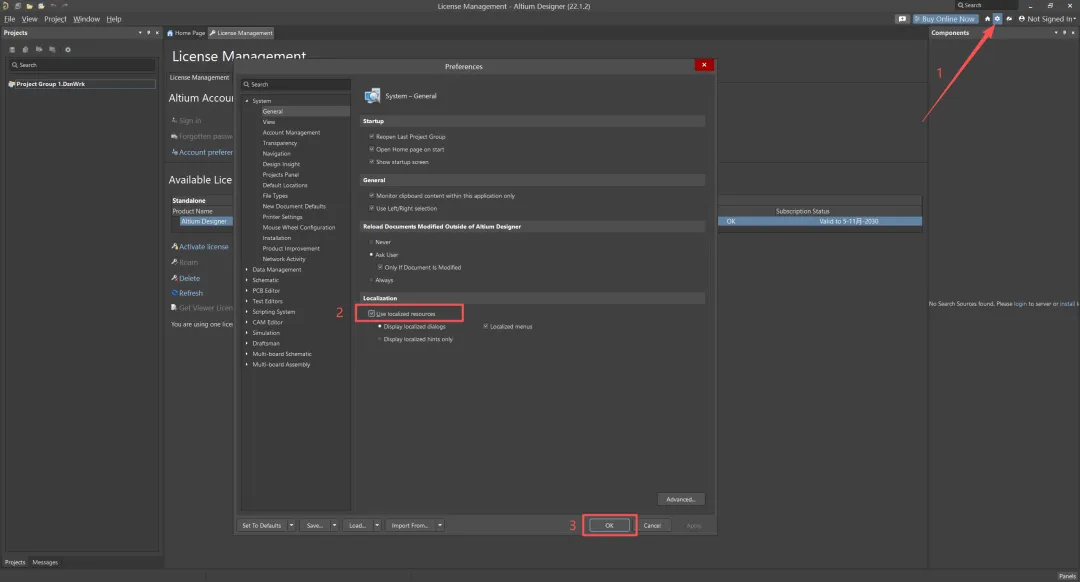Open the Projects panel options dropdown arrow
Screen dimensions: 1080x582
click(x=140, y=32)
